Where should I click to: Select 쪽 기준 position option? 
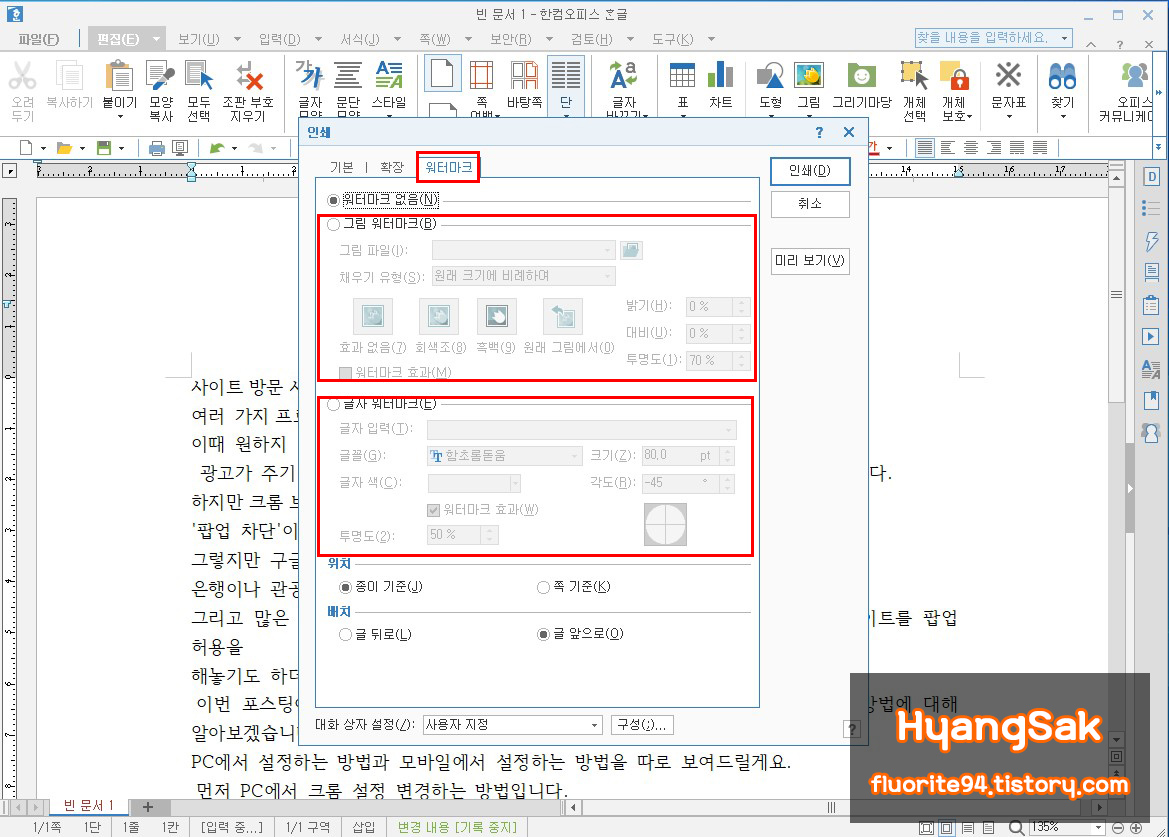coord(543,587)
